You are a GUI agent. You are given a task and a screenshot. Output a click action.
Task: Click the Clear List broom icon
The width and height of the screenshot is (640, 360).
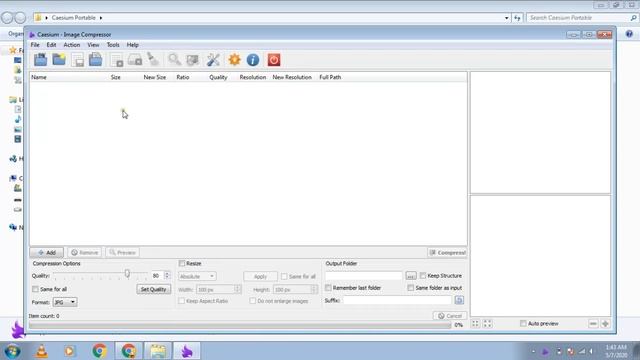point(153,60)
